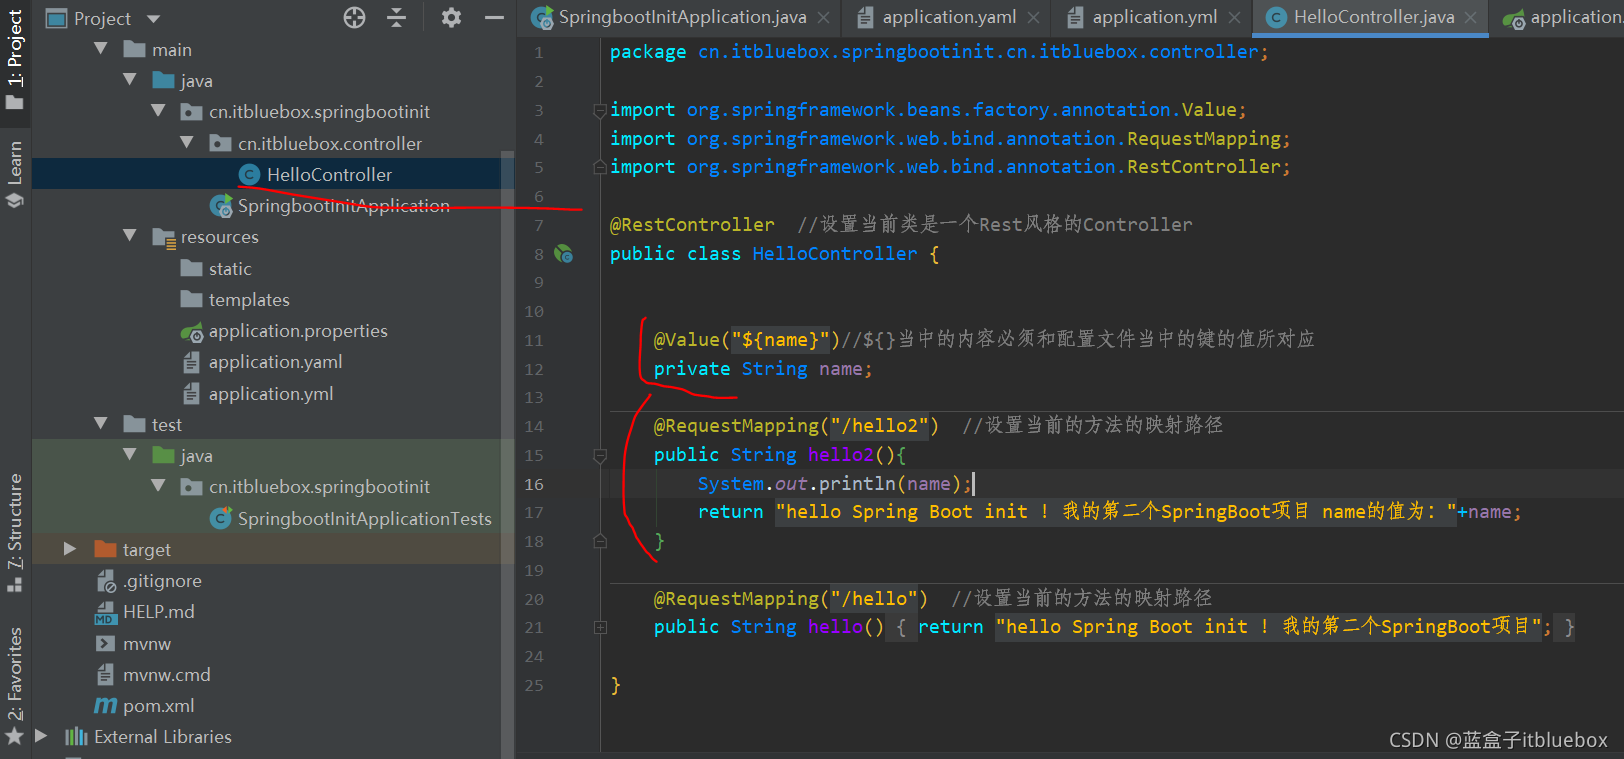Close the application.yml tab
The height and width of the screenshot is (759, 1624).
(1234, 18)
